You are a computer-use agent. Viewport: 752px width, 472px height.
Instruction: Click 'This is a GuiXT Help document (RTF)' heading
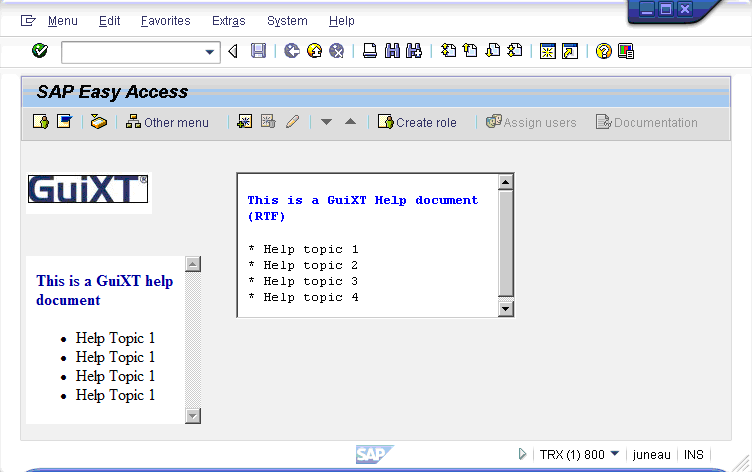coord(363,208)
